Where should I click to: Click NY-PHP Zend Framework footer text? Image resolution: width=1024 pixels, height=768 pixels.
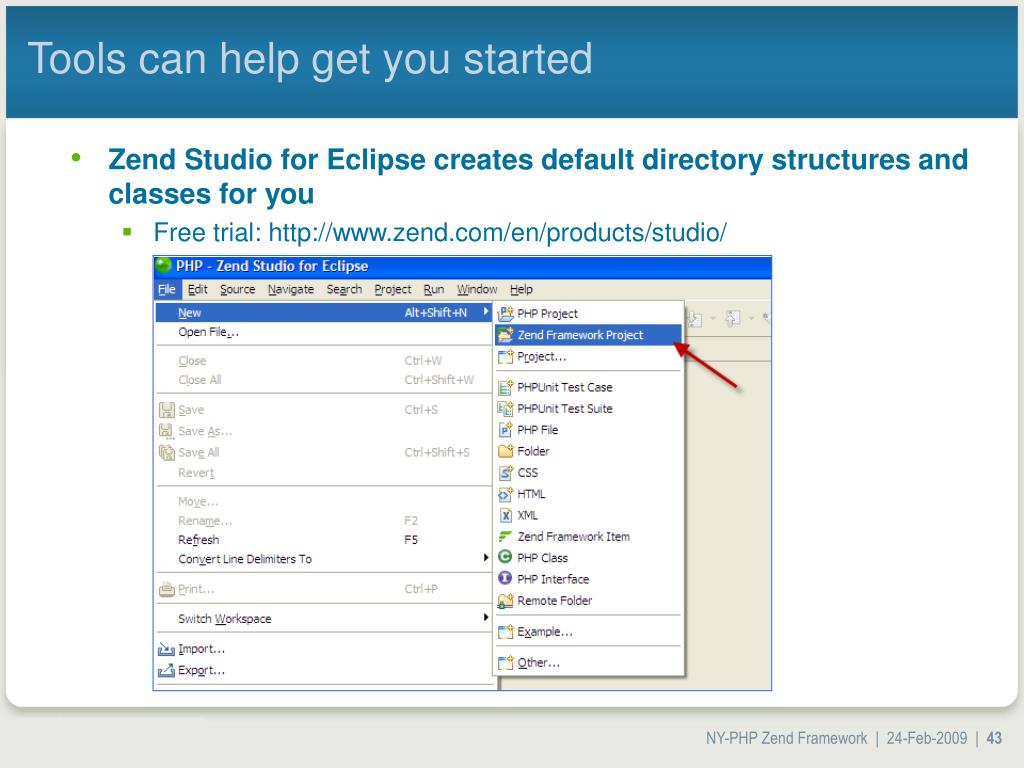786,739
